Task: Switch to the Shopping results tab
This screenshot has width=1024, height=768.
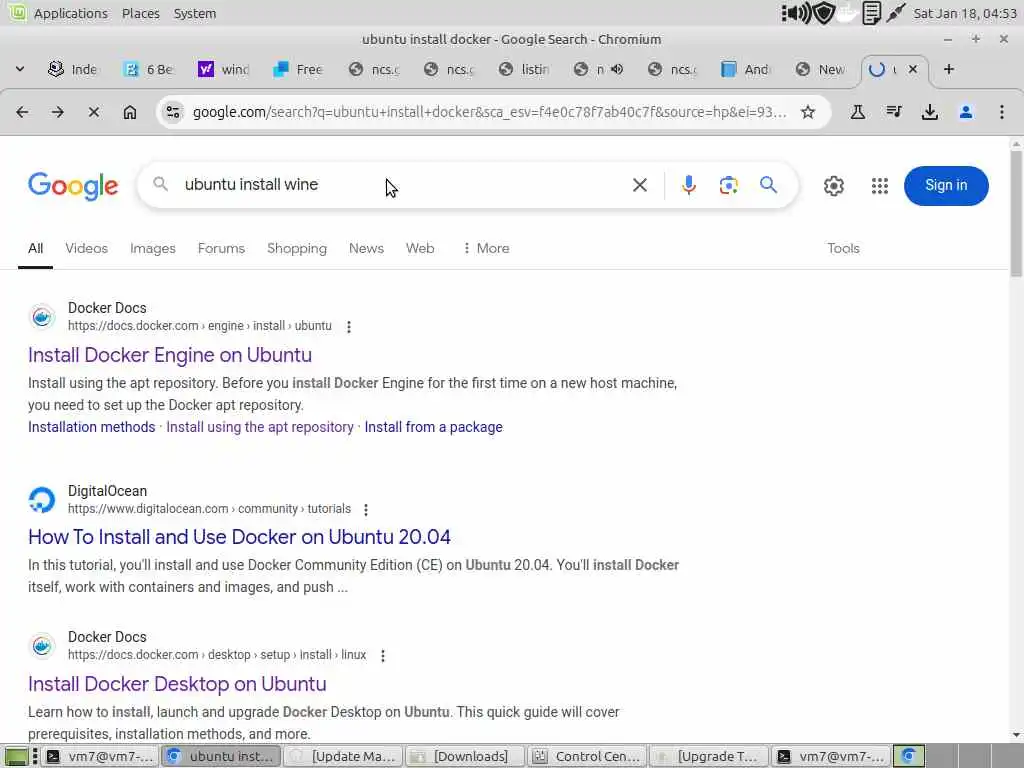Action: tap(297, 248)
